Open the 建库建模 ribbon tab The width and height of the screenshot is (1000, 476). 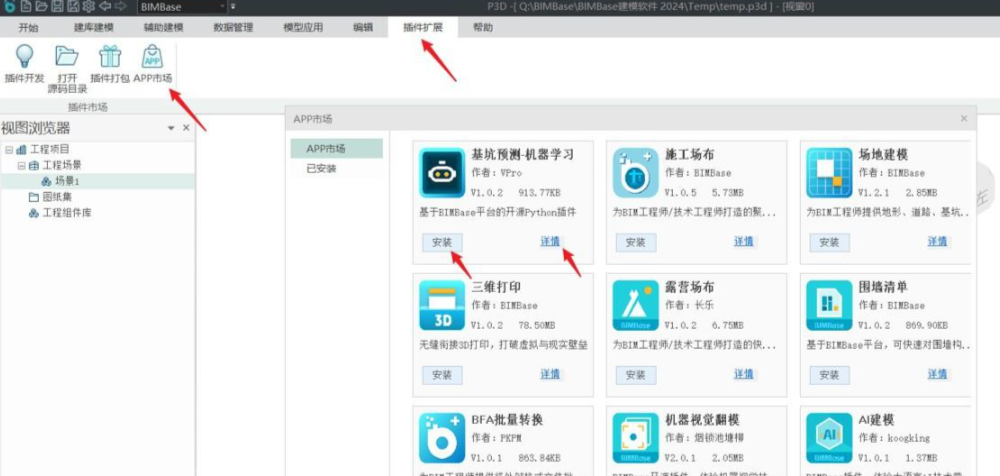[x=94, y=27]
